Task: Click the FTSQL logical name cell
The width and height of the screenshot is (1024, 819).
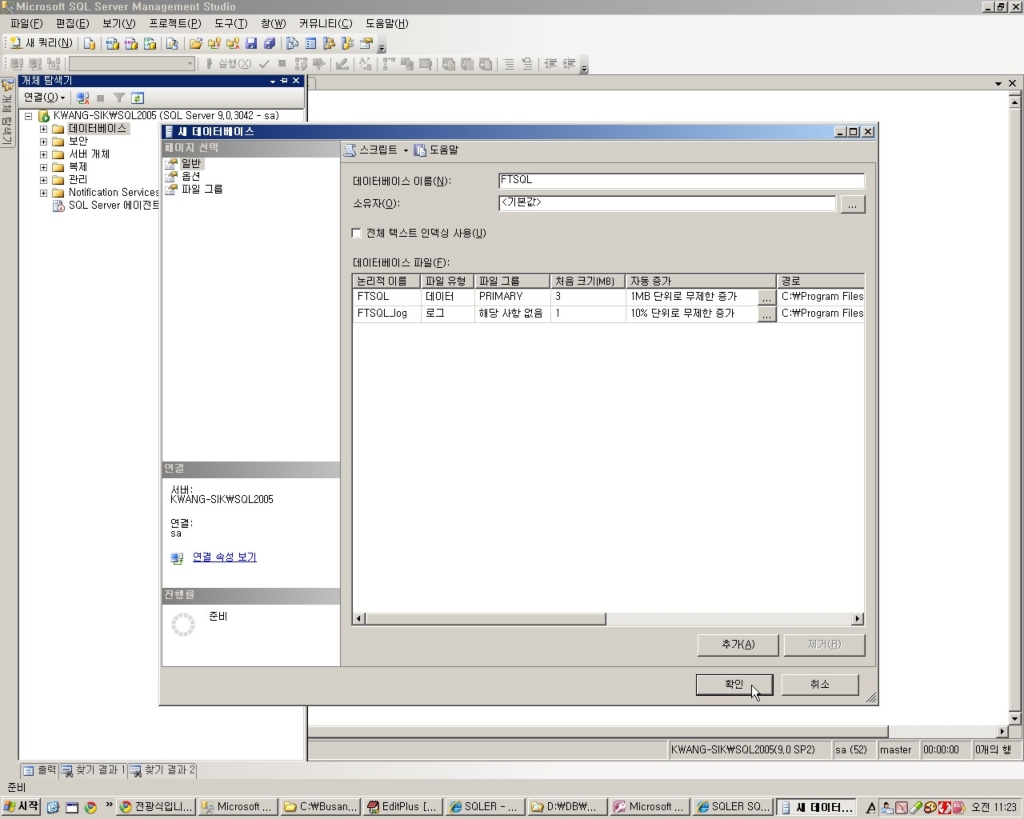Action: [387, 297]
